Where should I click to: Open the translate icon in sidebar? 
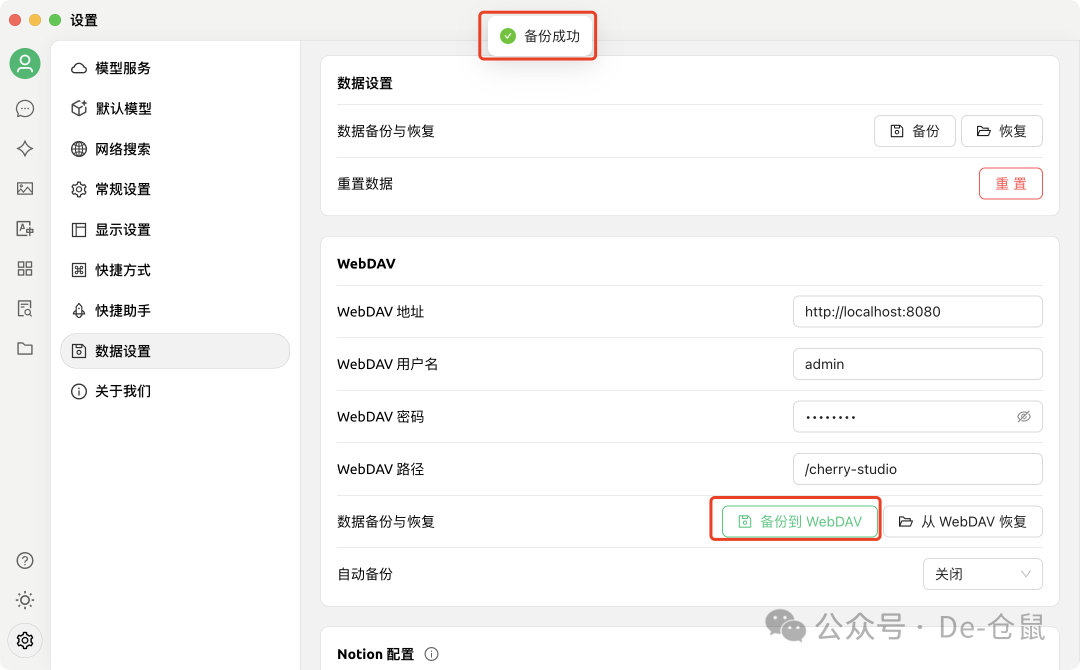tap(25, 229)
